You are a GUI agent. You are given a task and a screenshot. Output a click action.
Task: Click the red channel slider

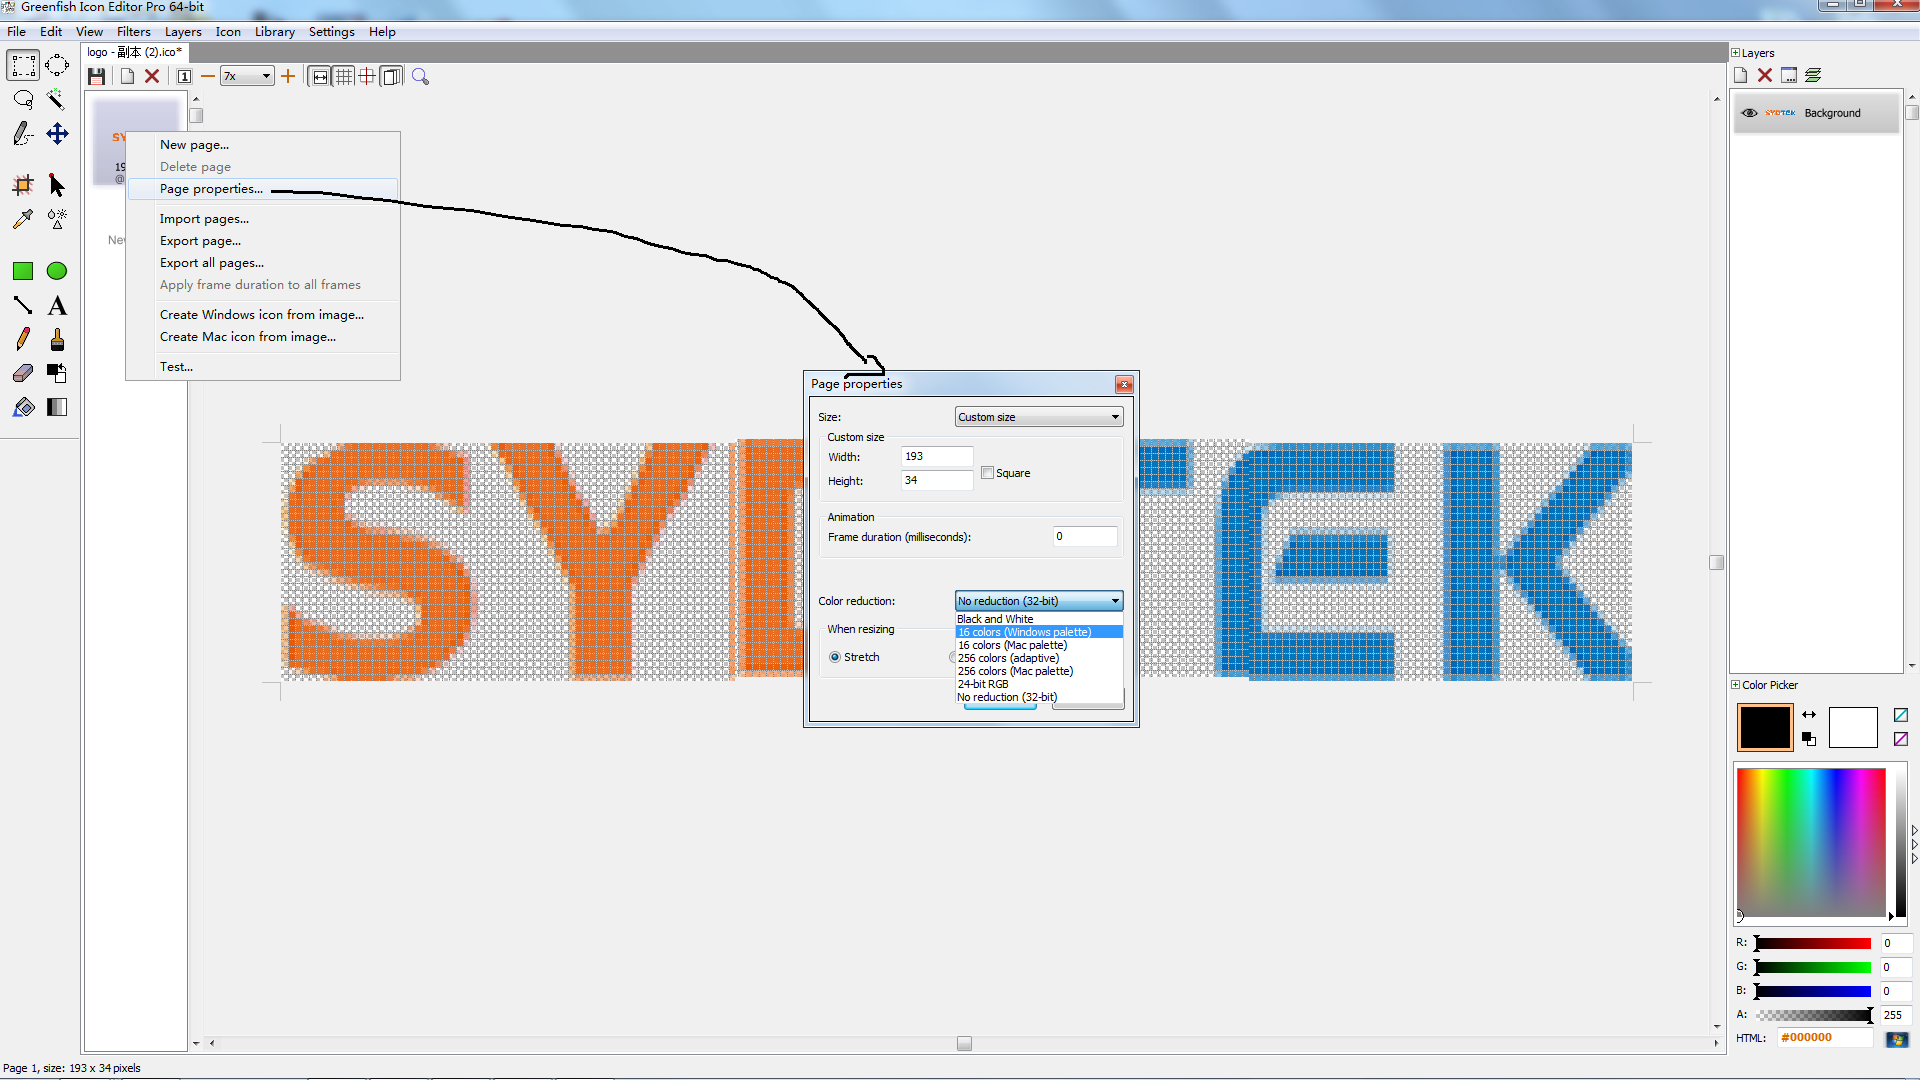coord(1813,943)
